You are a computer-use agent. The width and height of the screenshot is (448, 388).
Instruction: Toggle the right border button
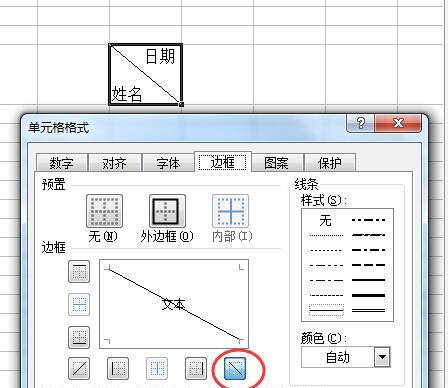pos(196,368)
